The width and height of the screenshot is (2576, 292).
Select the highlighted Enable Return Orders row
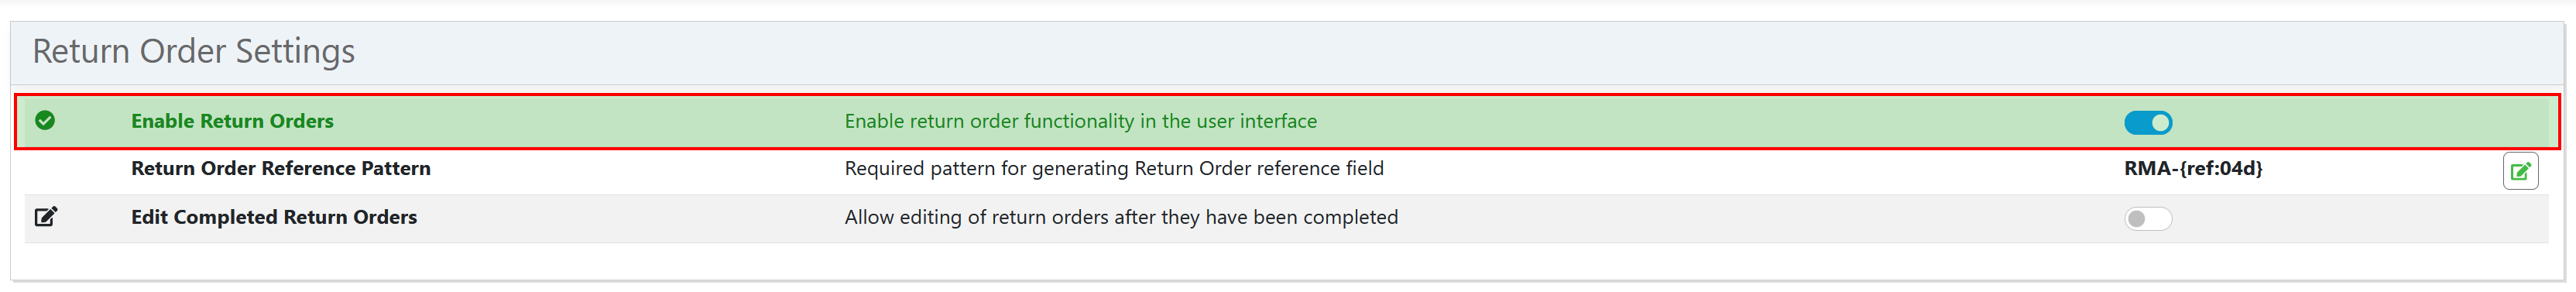point(1287,122)
